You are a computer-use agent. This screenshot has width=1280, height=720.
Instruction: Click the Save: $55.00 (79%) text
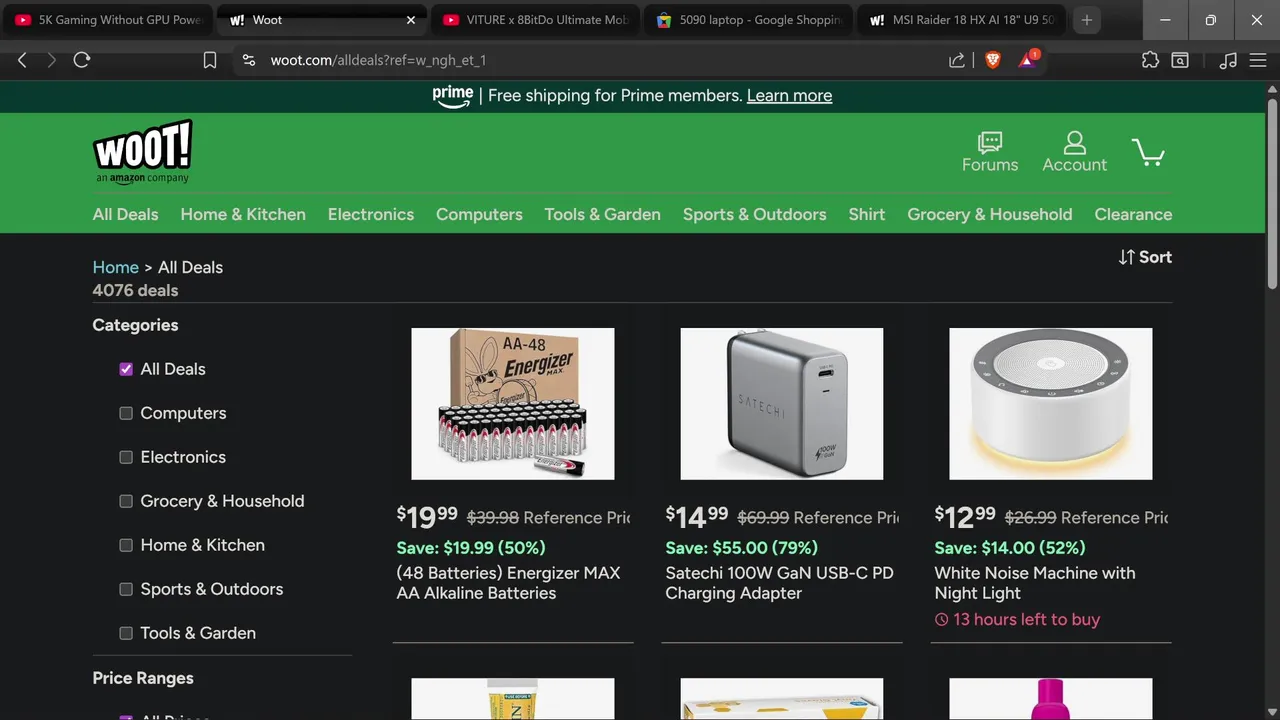[x=741, y=548]
